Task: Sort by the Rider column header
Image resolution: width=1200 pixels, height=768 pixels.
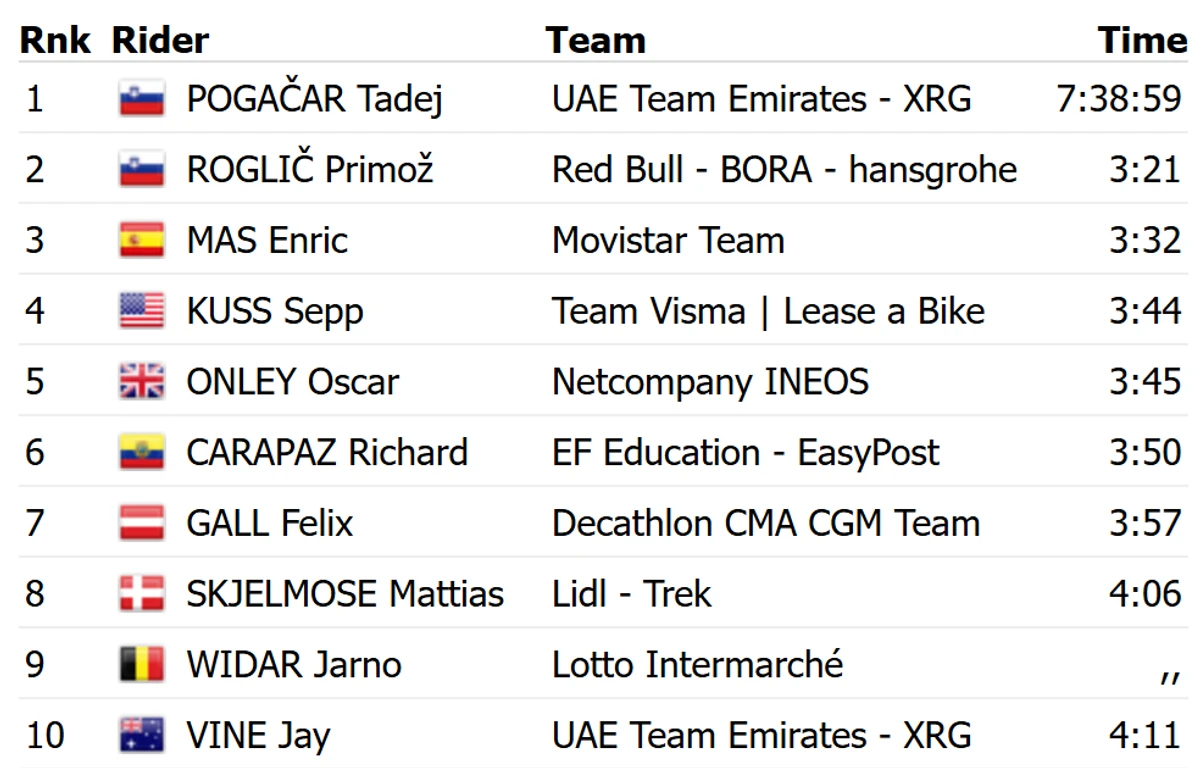Action: (160, 40)
